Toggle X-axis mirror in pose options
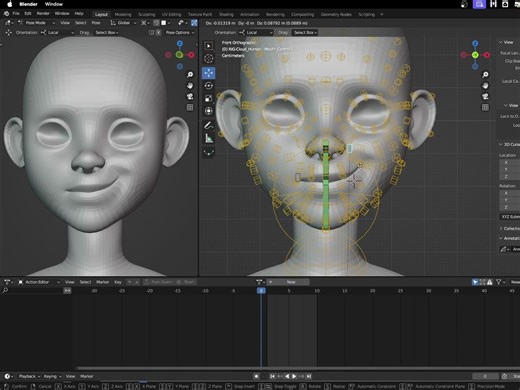 tap(158, 33)
